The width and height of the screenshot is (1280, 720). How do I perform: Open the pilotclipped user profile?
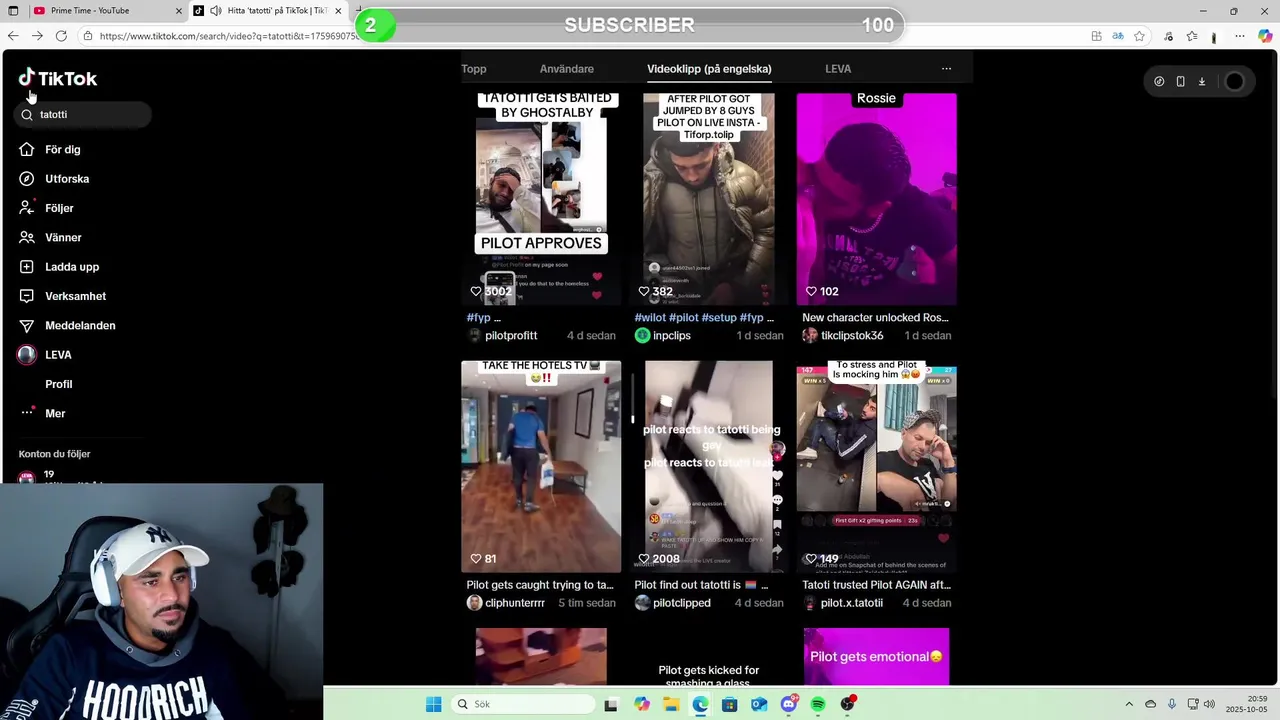point(682,603)
